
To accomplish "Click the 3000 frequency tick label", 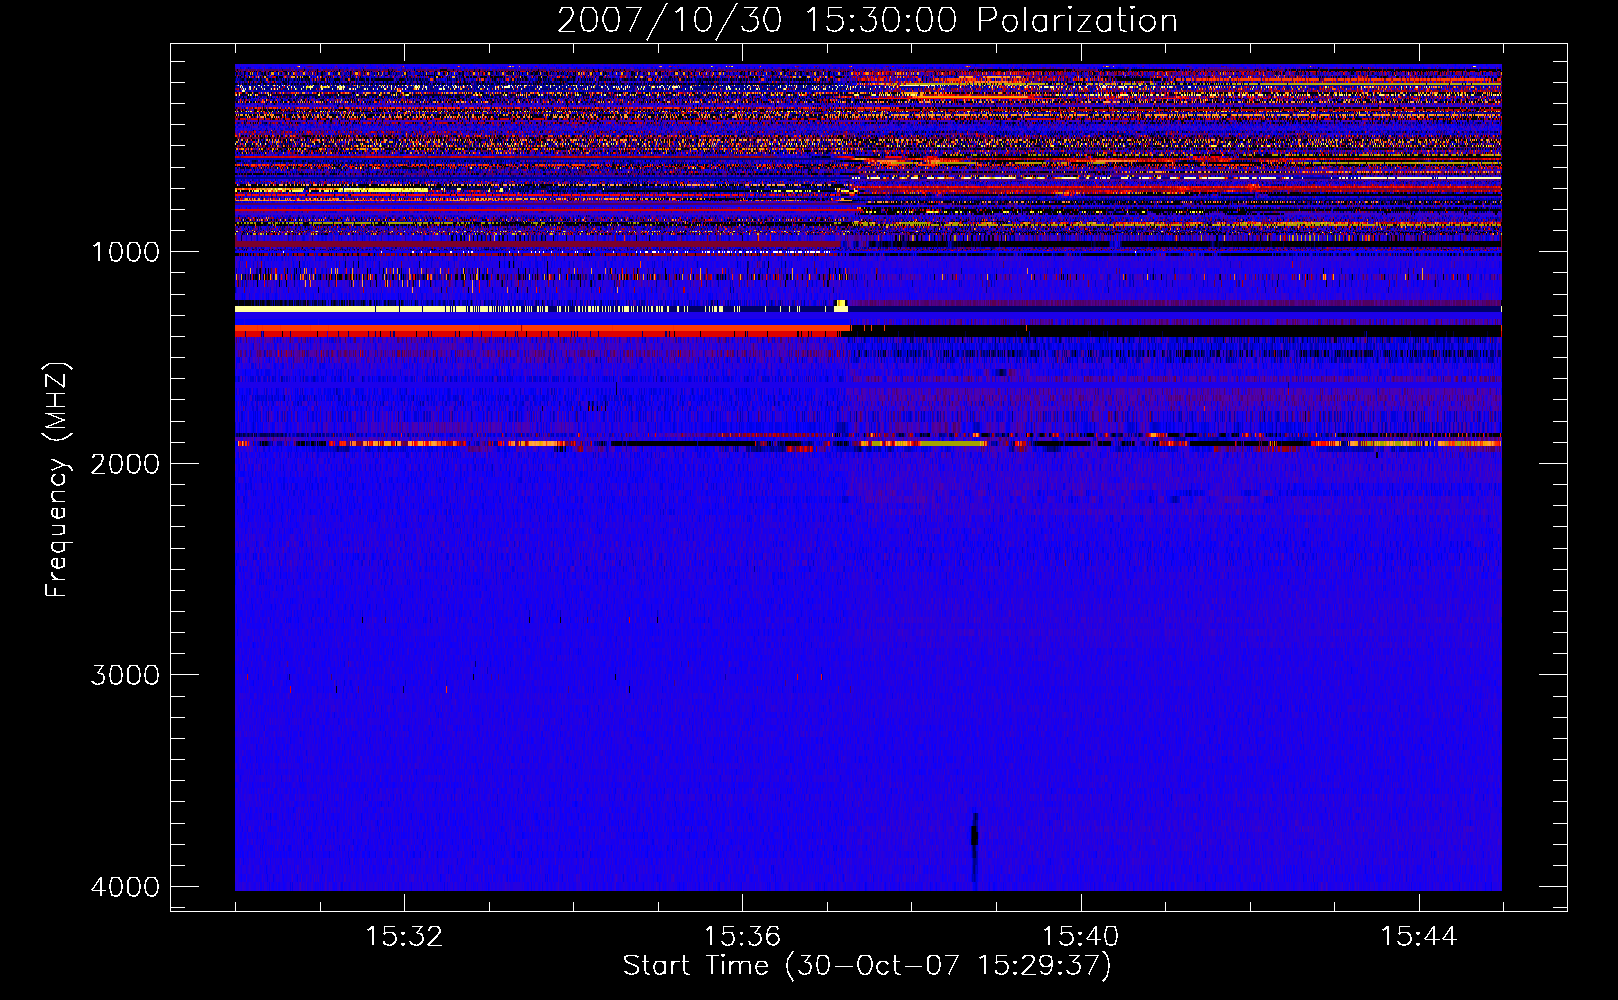I will (x=125, y=675).
